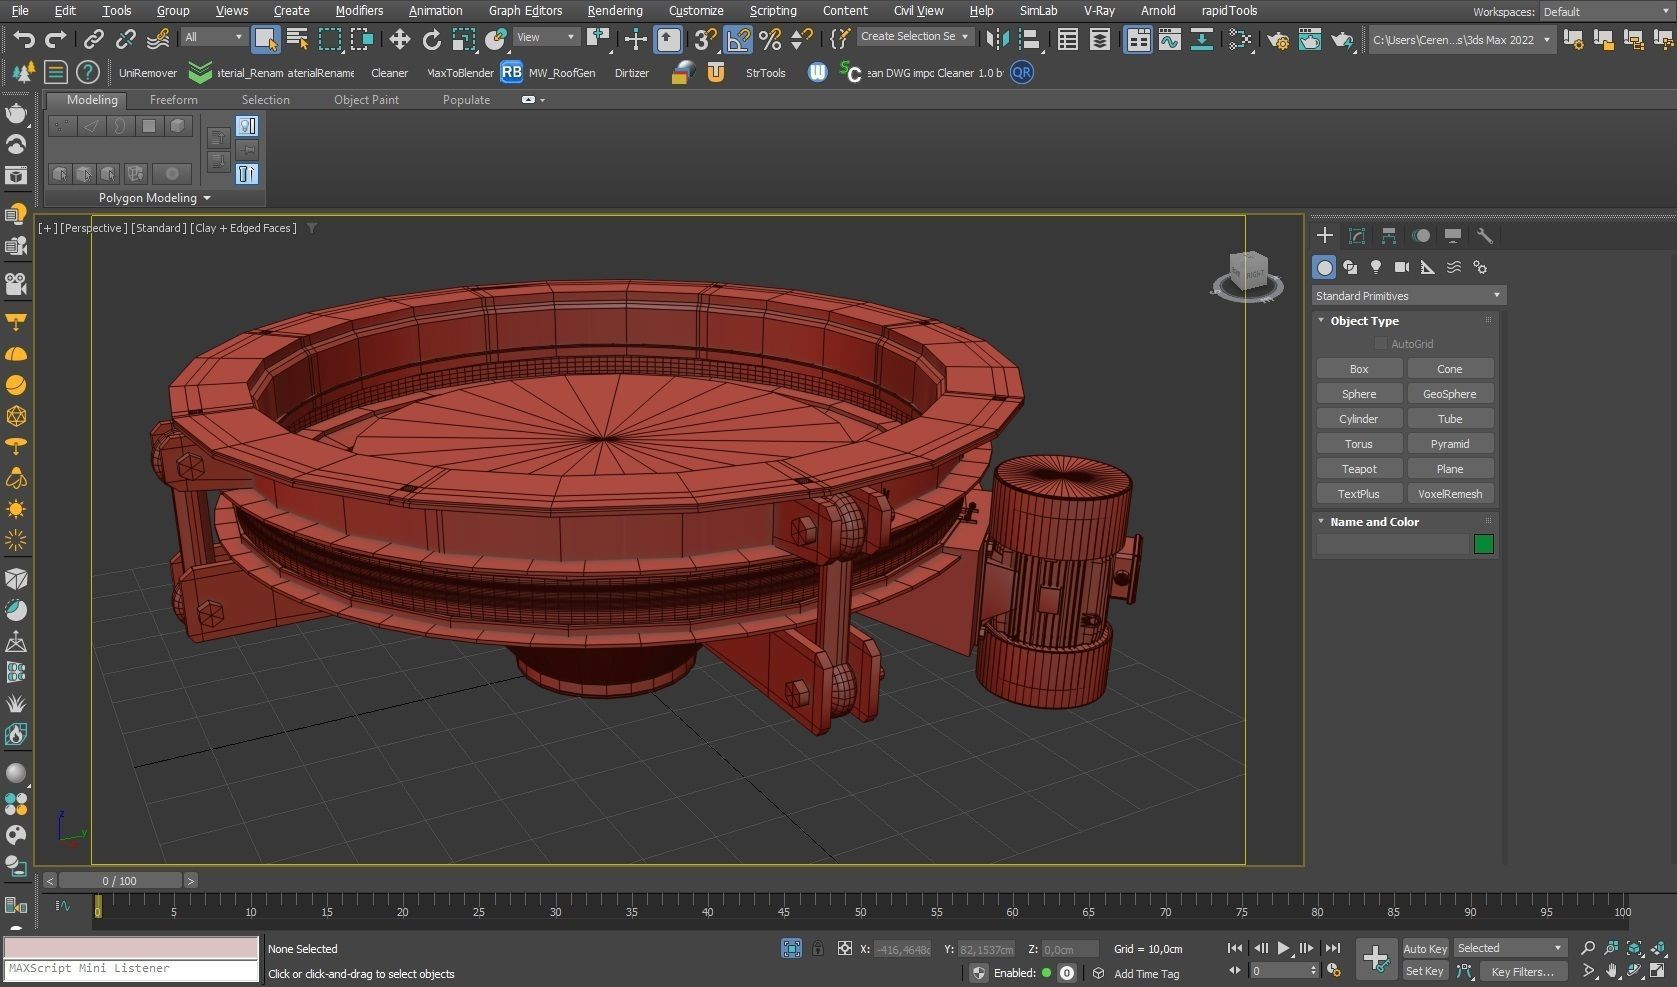Toggle the Spinner Snap button
1677x987 pixels.
[801, 39]
